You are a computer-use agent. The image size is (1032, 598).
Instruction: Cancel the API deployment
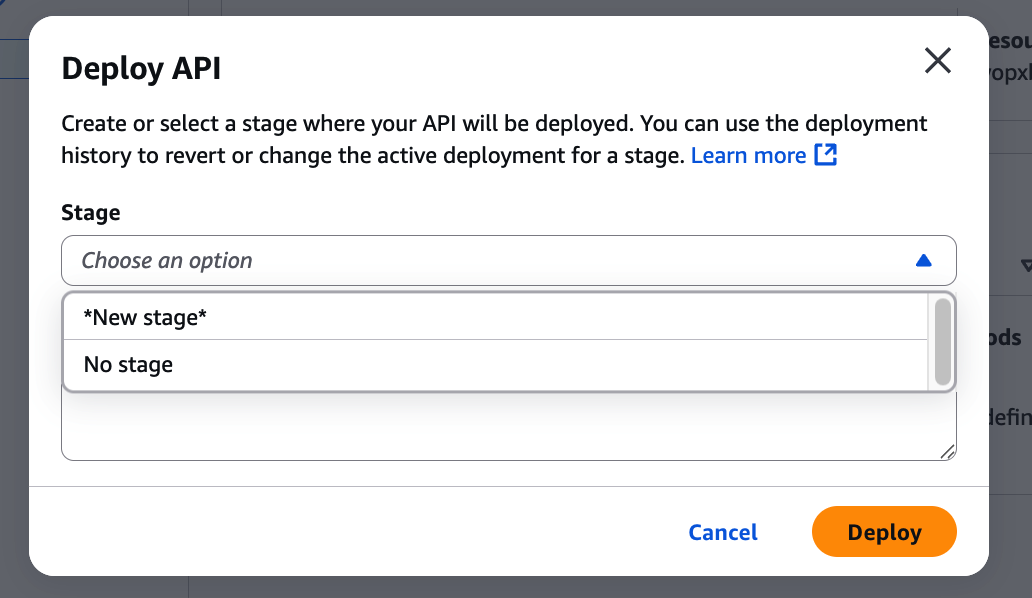pyautogui.click(x=722, y=532)
